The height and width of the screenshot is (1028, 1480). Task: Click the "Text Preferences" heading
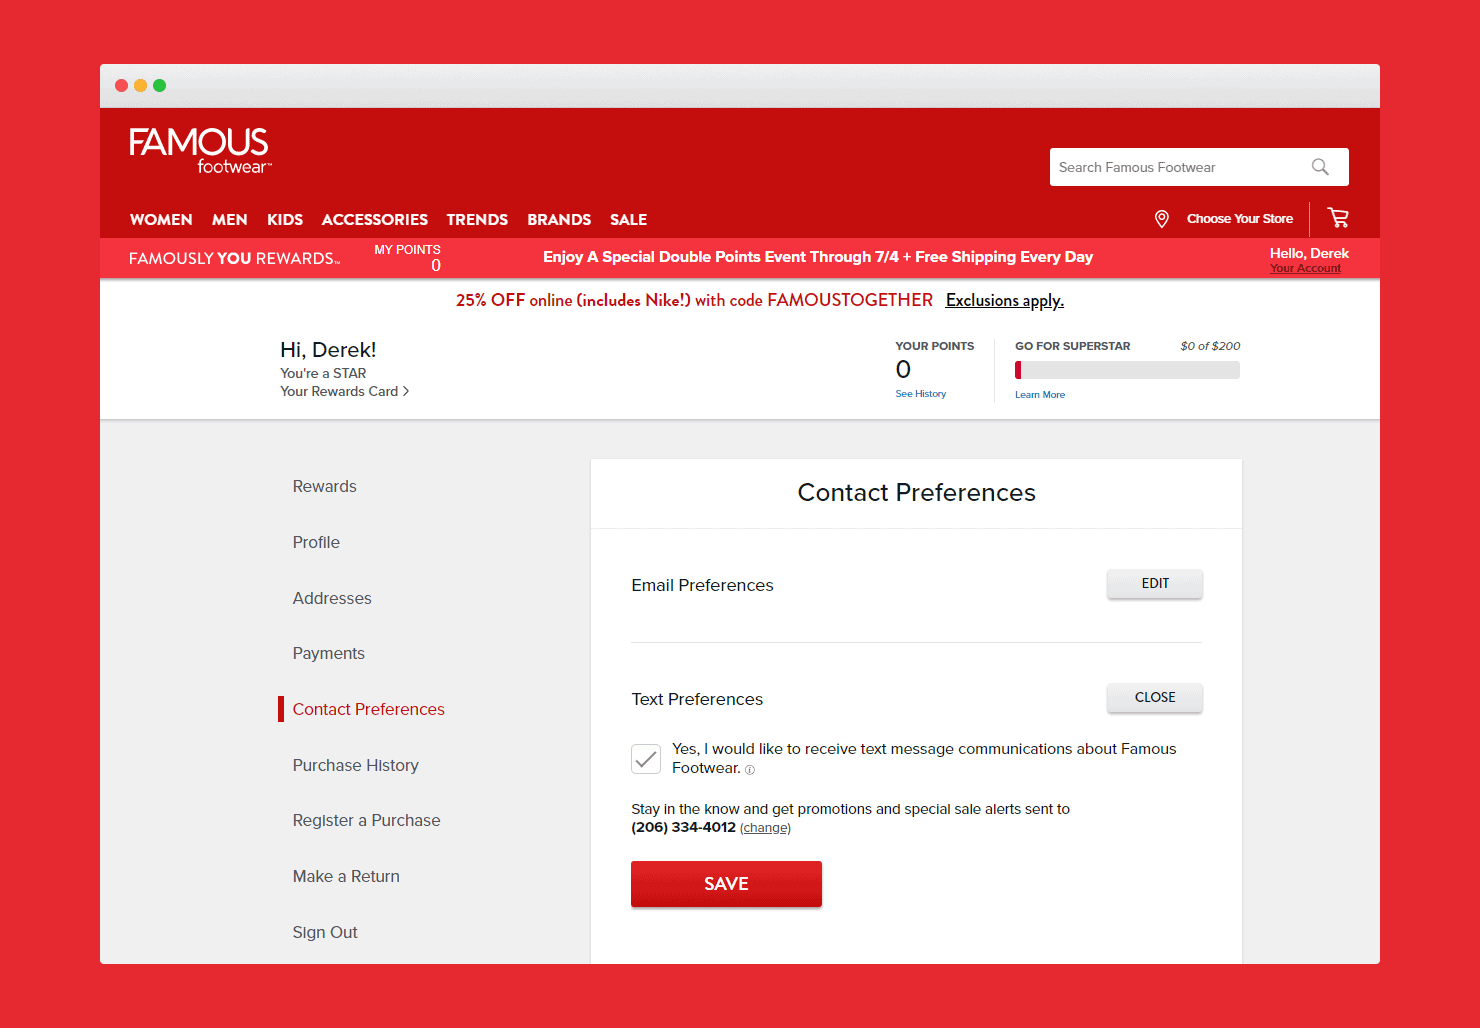click(x=697, y=700)
